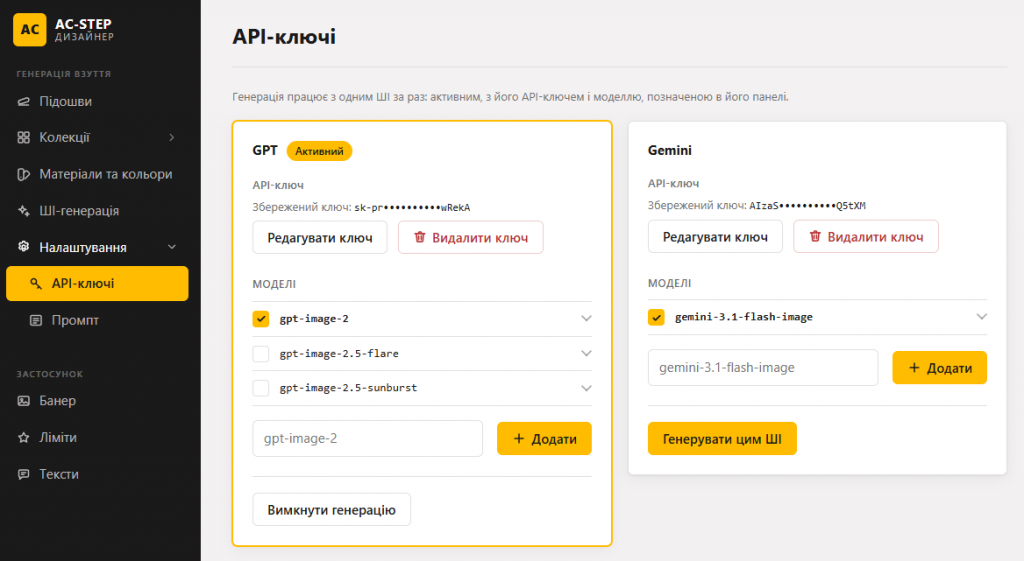Go to the ШІ-генерація page
The height and width of the screenshot is (561, 1024).
tap(97, 211)
